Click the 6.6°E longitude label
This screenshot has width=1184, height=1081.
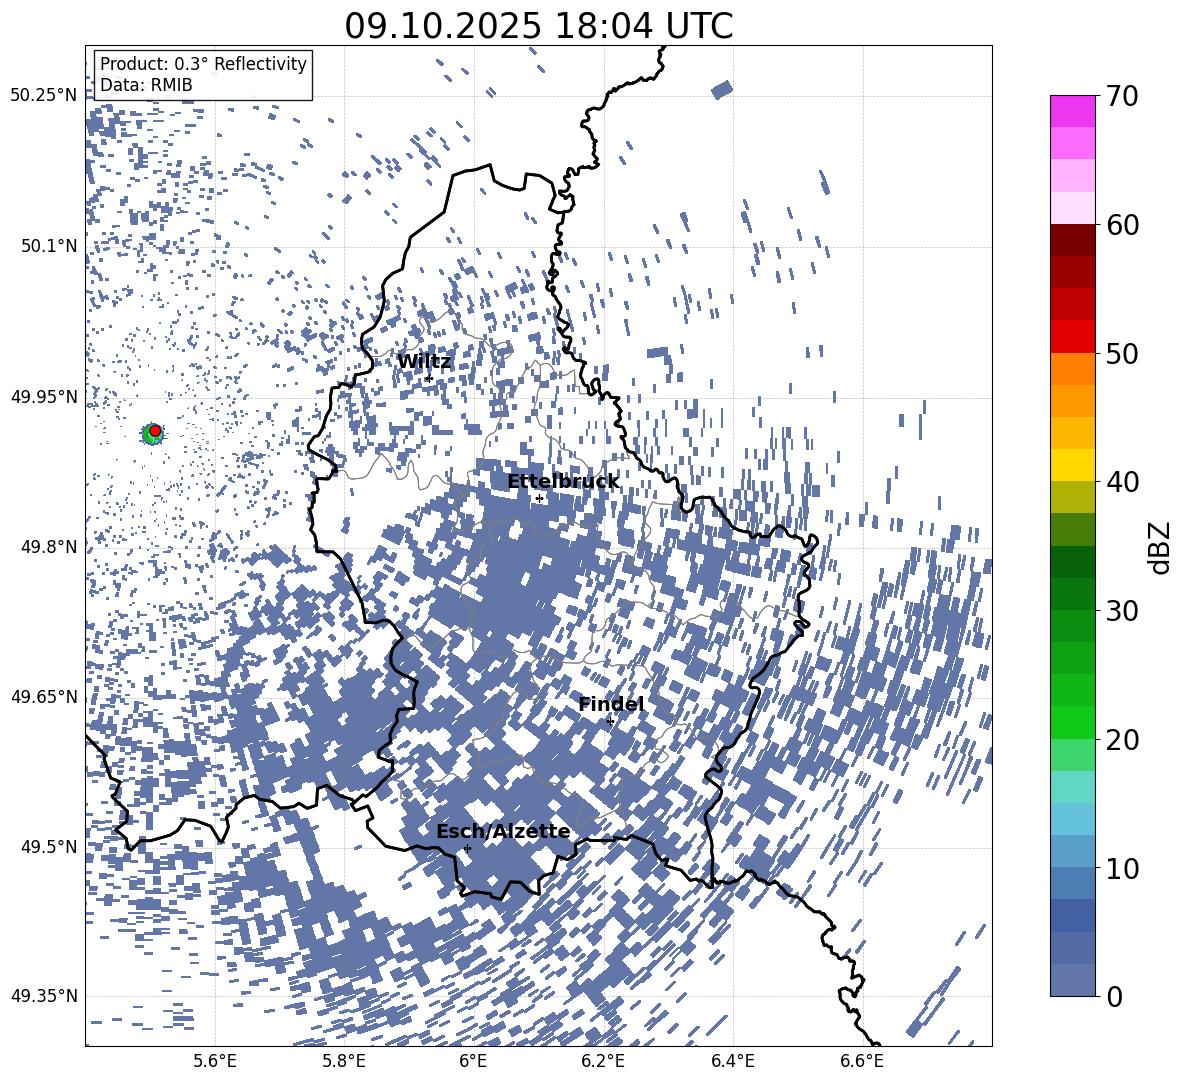862,1061
